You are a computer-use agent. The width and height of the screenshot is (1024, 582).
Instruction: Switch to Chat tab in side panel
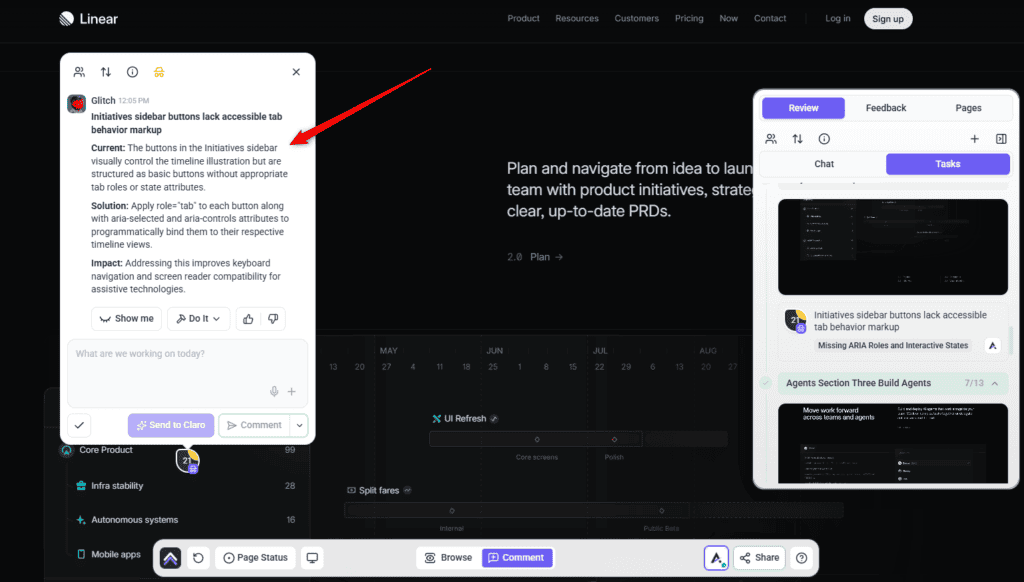point(824,164)
